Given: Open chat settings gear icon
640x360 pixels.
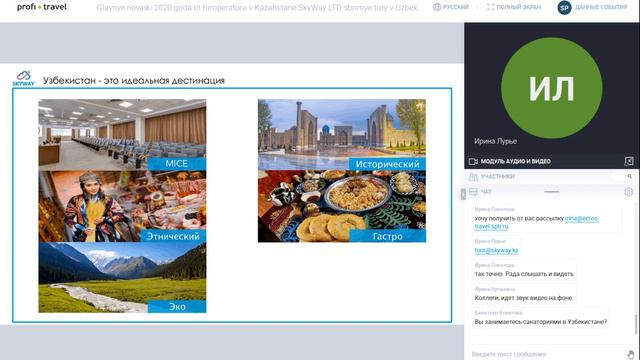Looking at the screenshot, I should coord(629,192).
